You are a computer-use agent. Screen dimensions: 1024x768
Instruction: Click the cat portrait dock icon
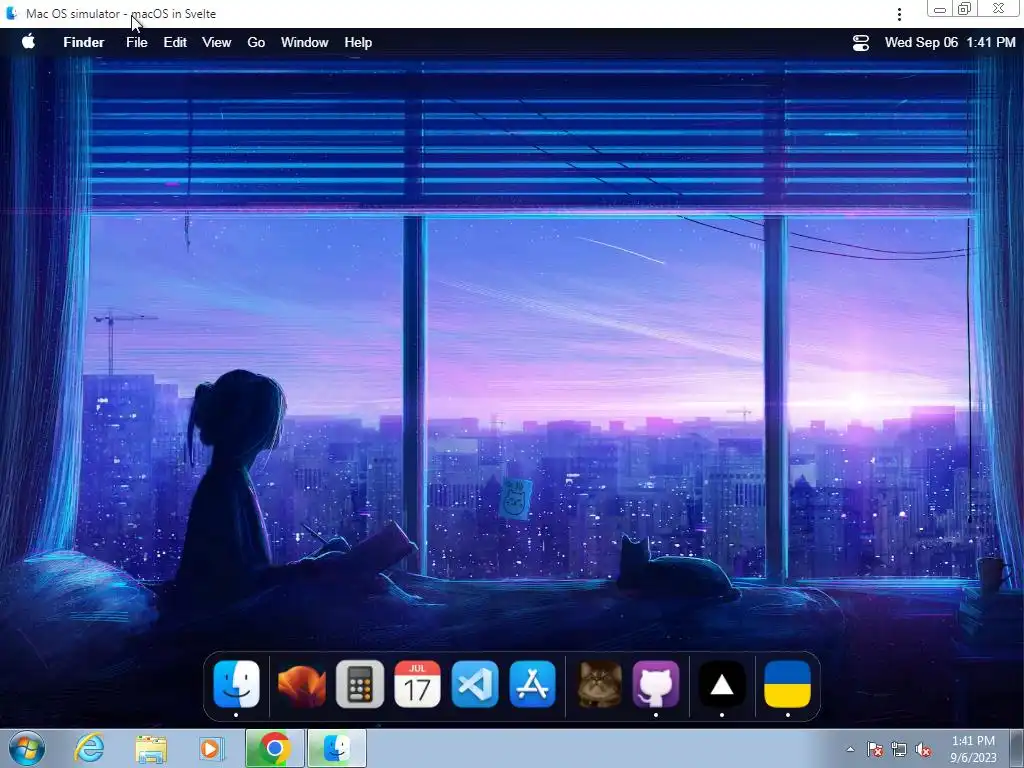click(600, 684)
